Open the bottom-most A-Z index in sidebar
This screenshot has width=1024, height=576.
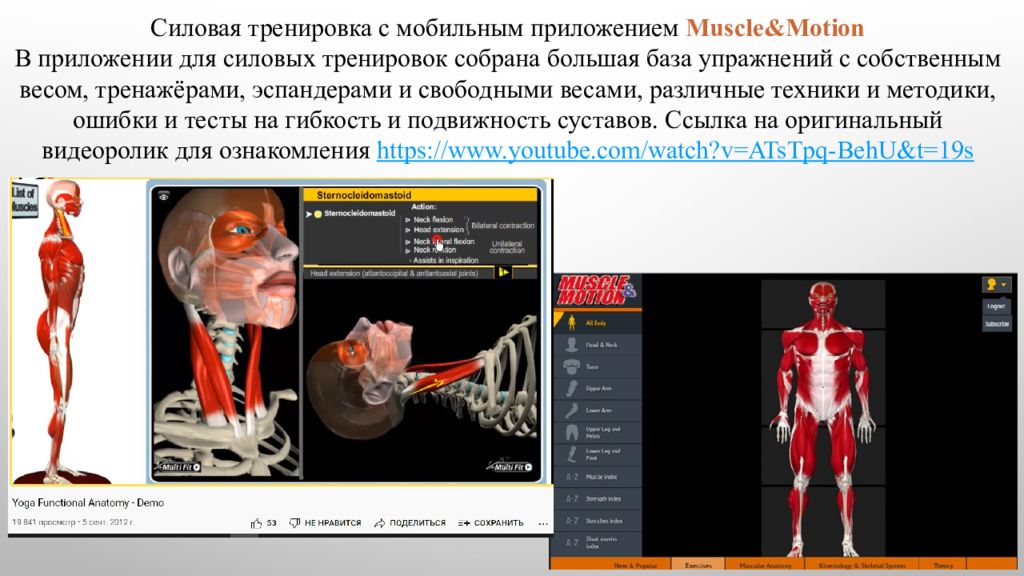point(598,543)
